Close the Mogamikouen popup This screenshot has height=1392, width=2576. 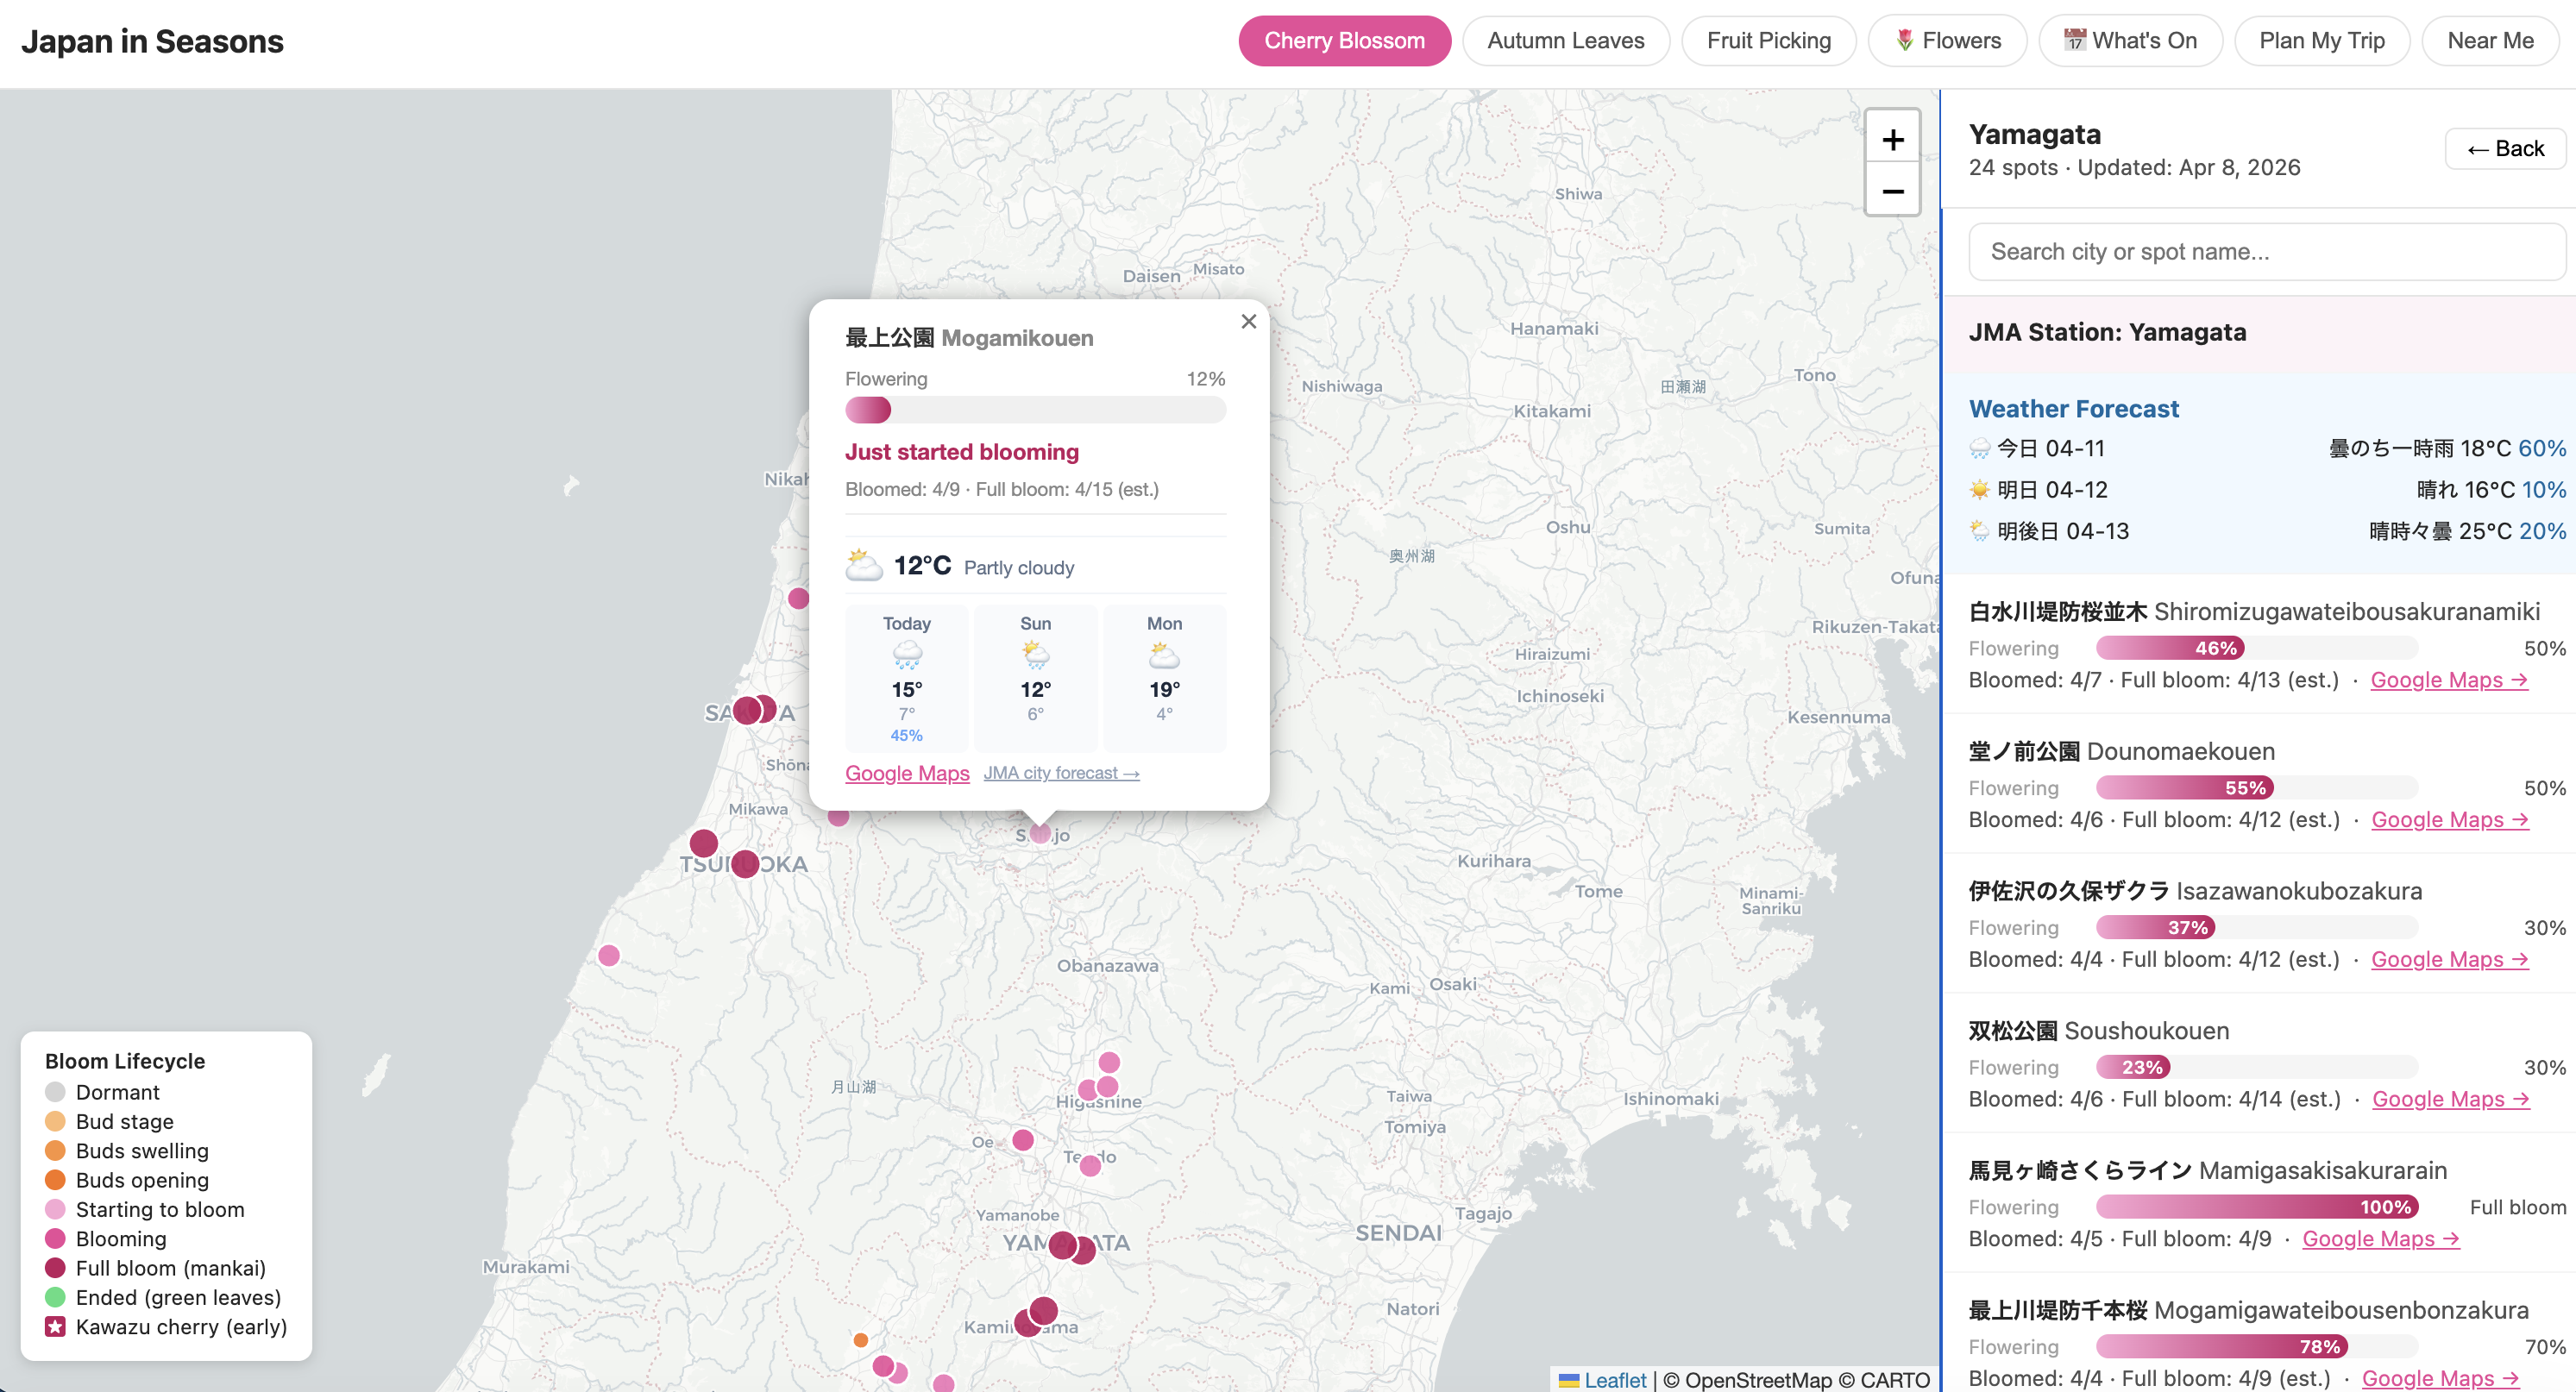click(x=1248, y=321)
